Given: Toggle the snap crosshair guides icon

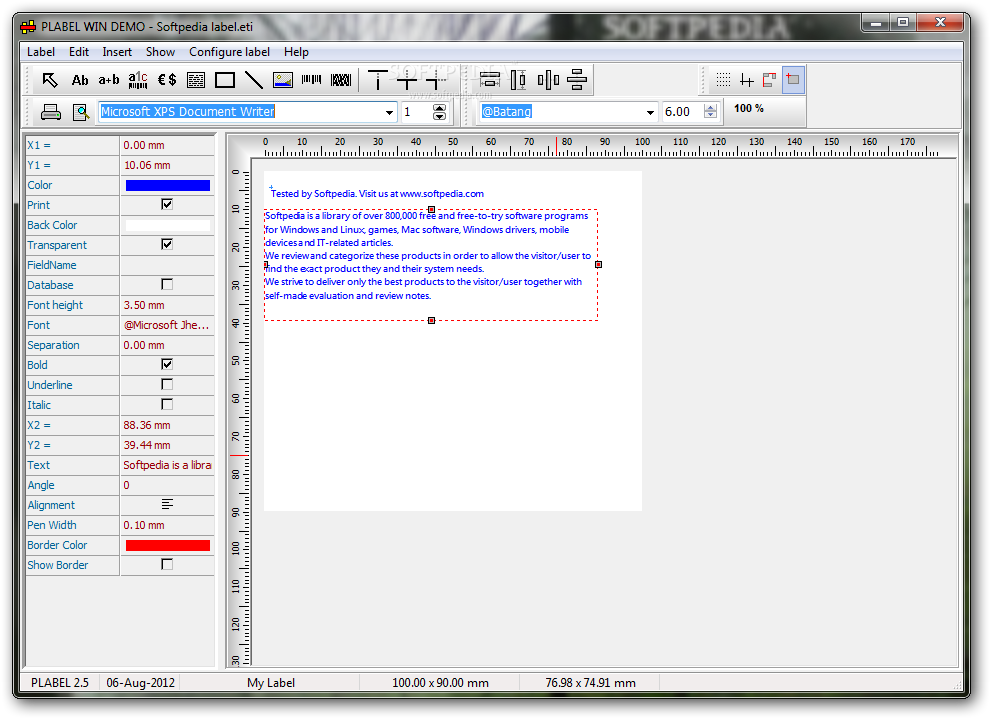Looking at the screenshot, I should click(x=747, y=80).
